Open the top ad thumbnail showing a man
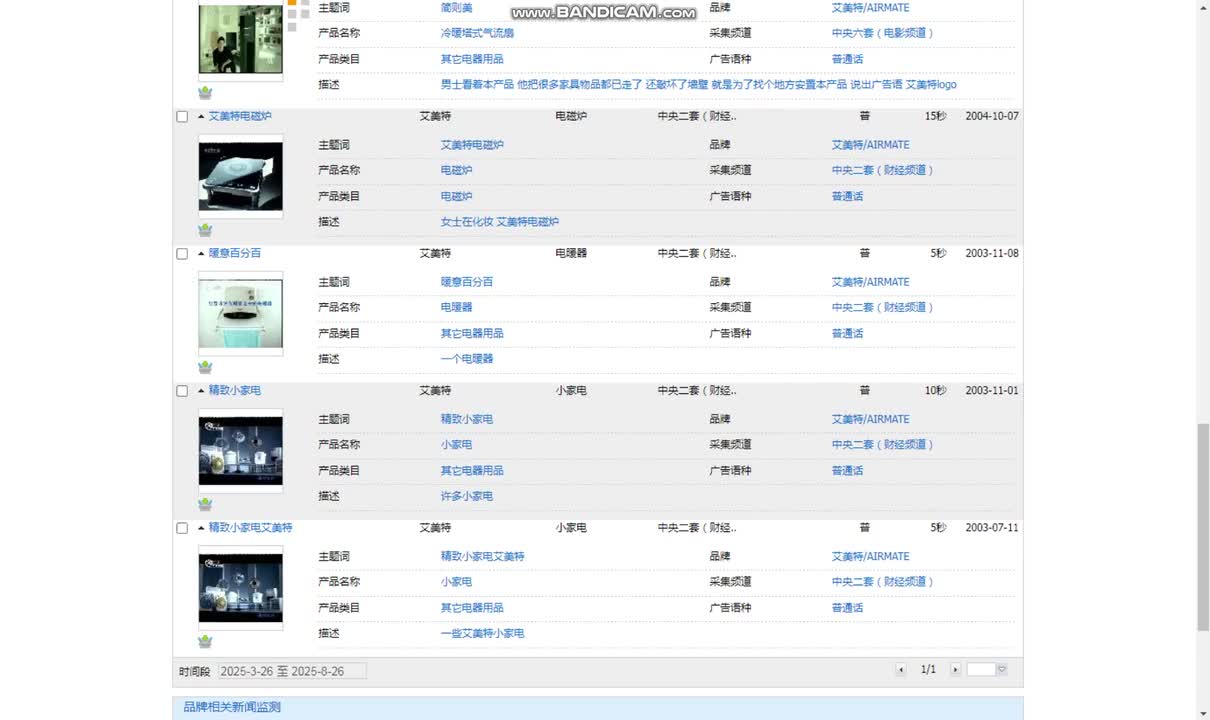1210x720 pixels. [x=240, y=40]
